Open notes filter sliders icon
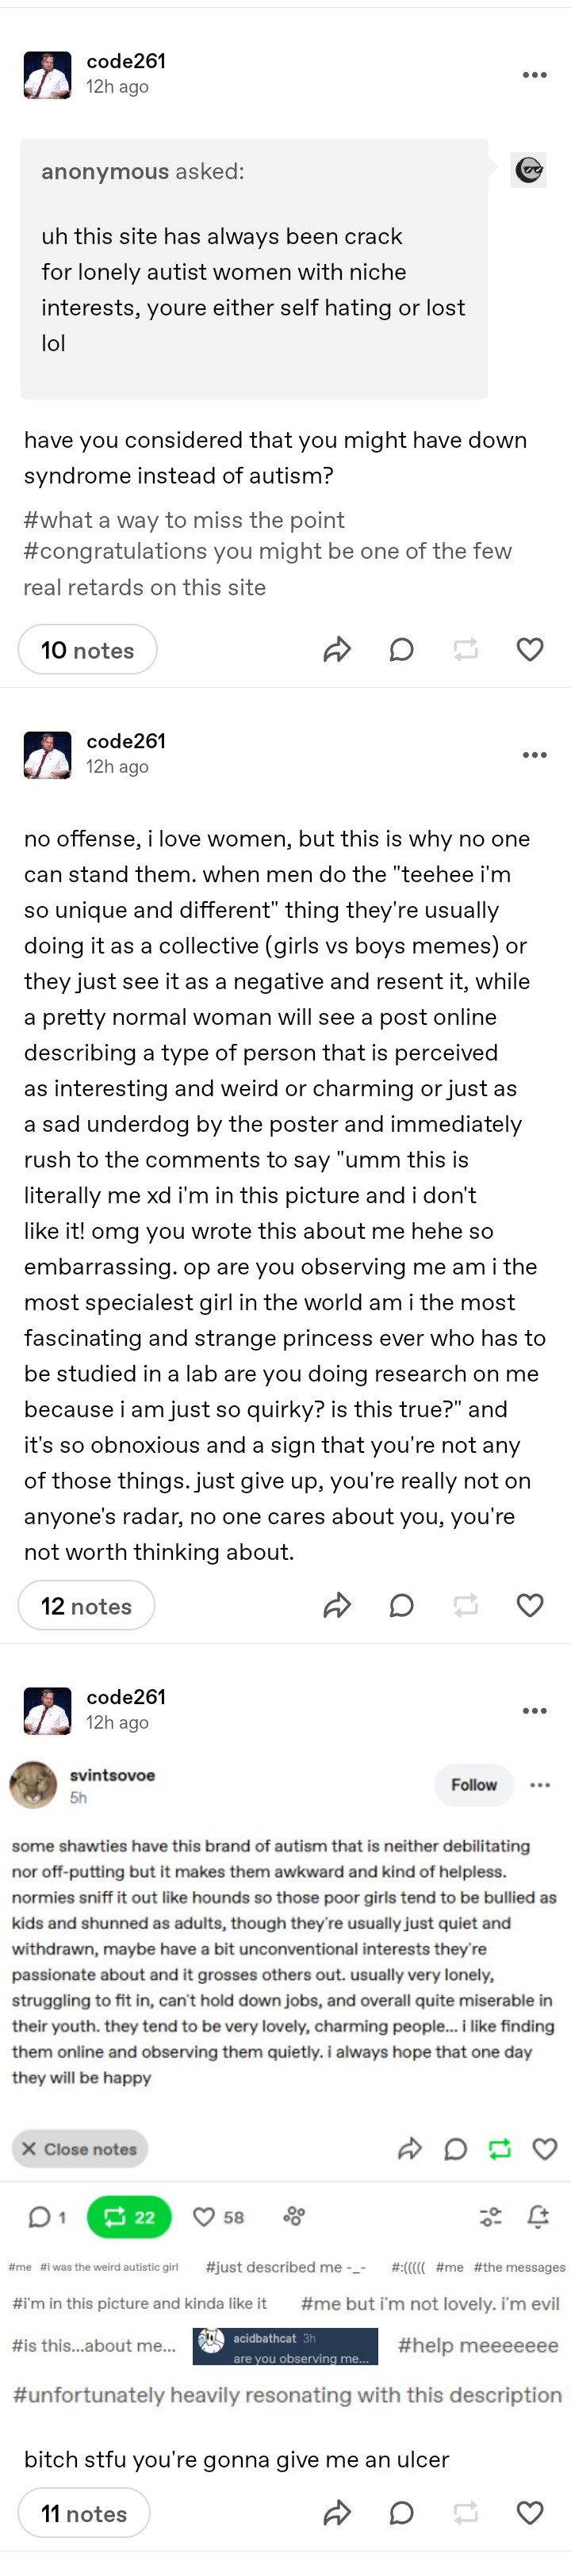Viewport: 571px width, 2576px height. 490,2217
